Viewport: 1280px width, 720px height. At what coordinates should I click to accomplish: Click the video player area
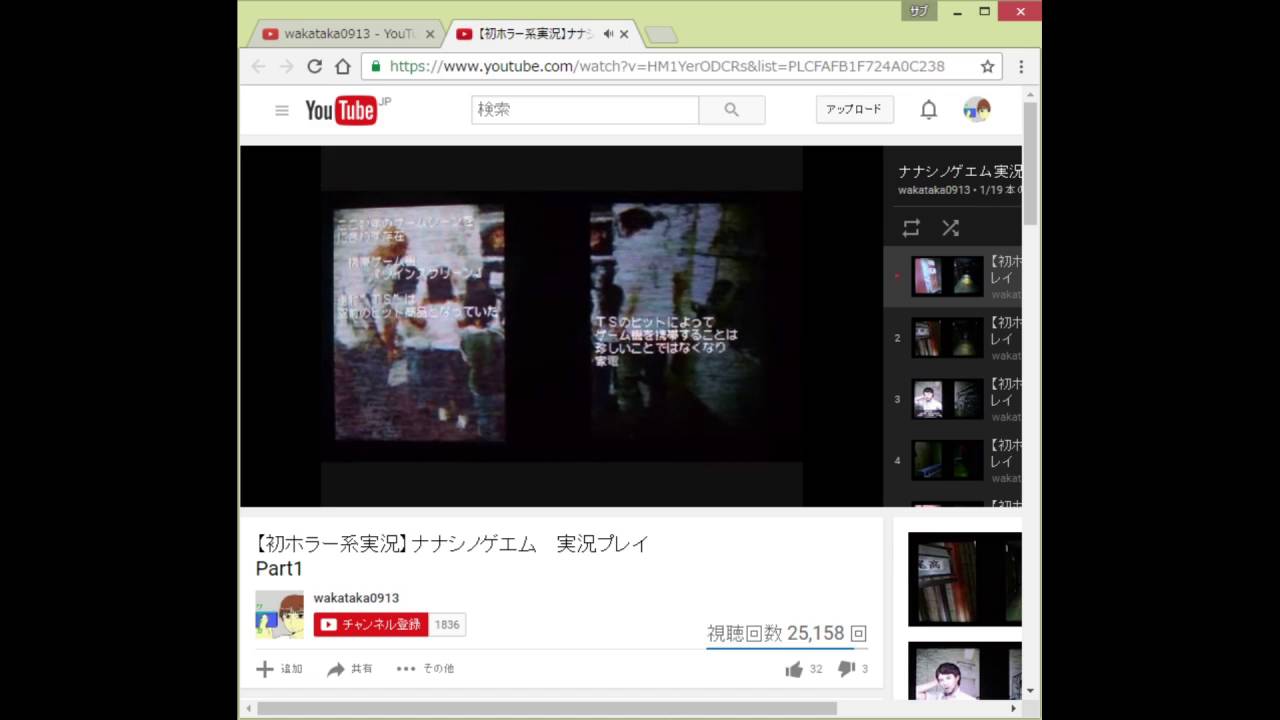click(x=561, y=326)
